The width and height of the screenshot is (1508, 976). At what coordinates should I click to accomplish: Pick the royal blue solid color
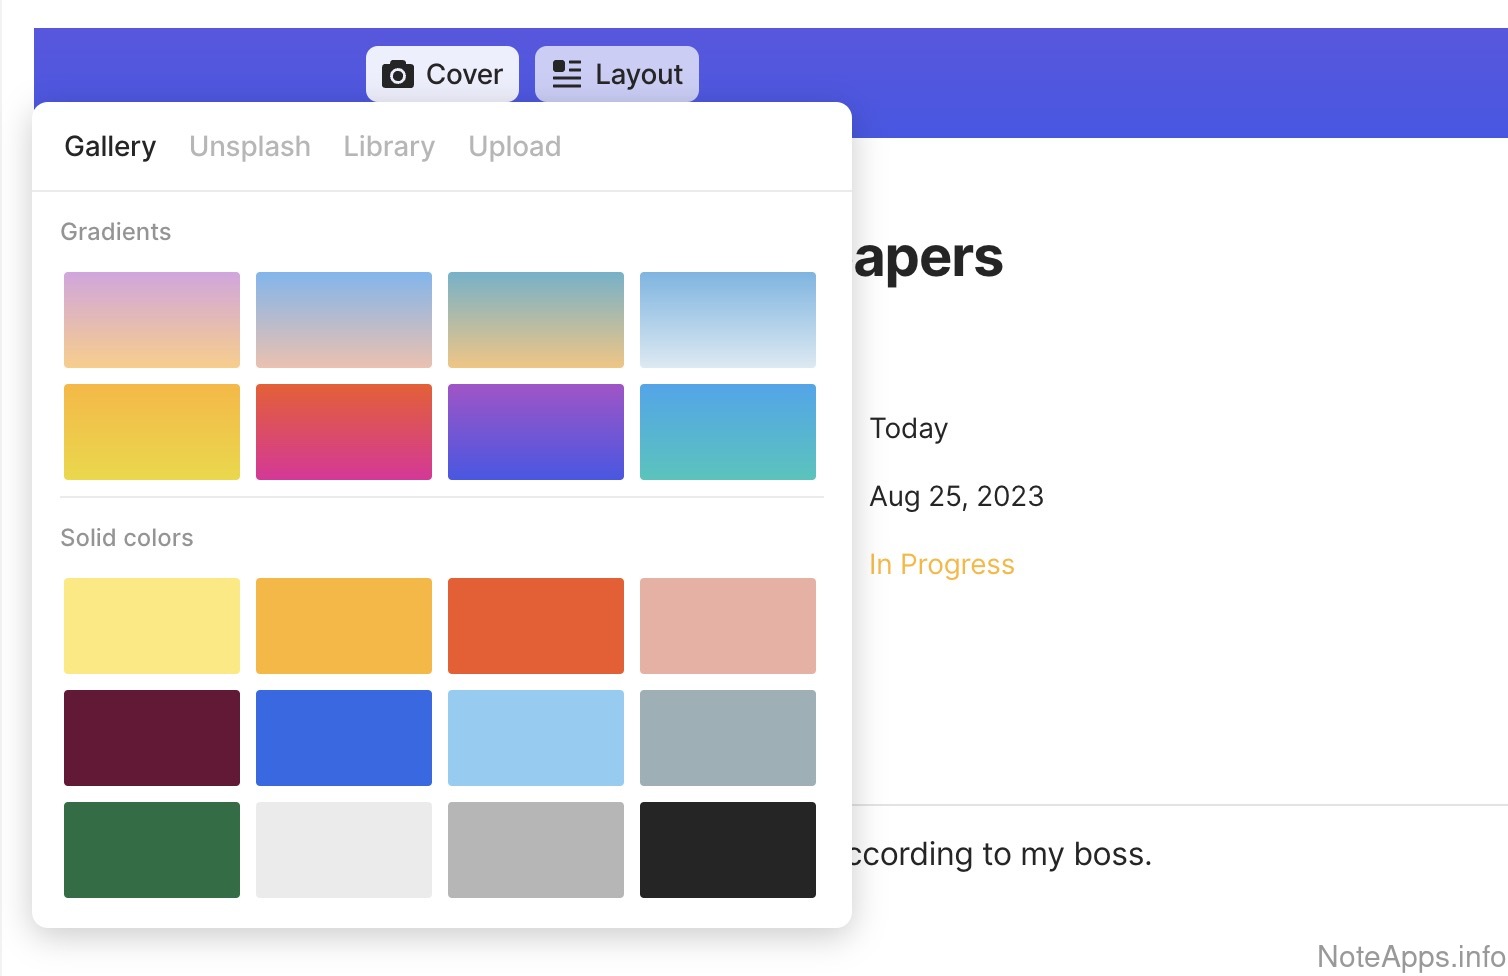click(x=344, y=738)
